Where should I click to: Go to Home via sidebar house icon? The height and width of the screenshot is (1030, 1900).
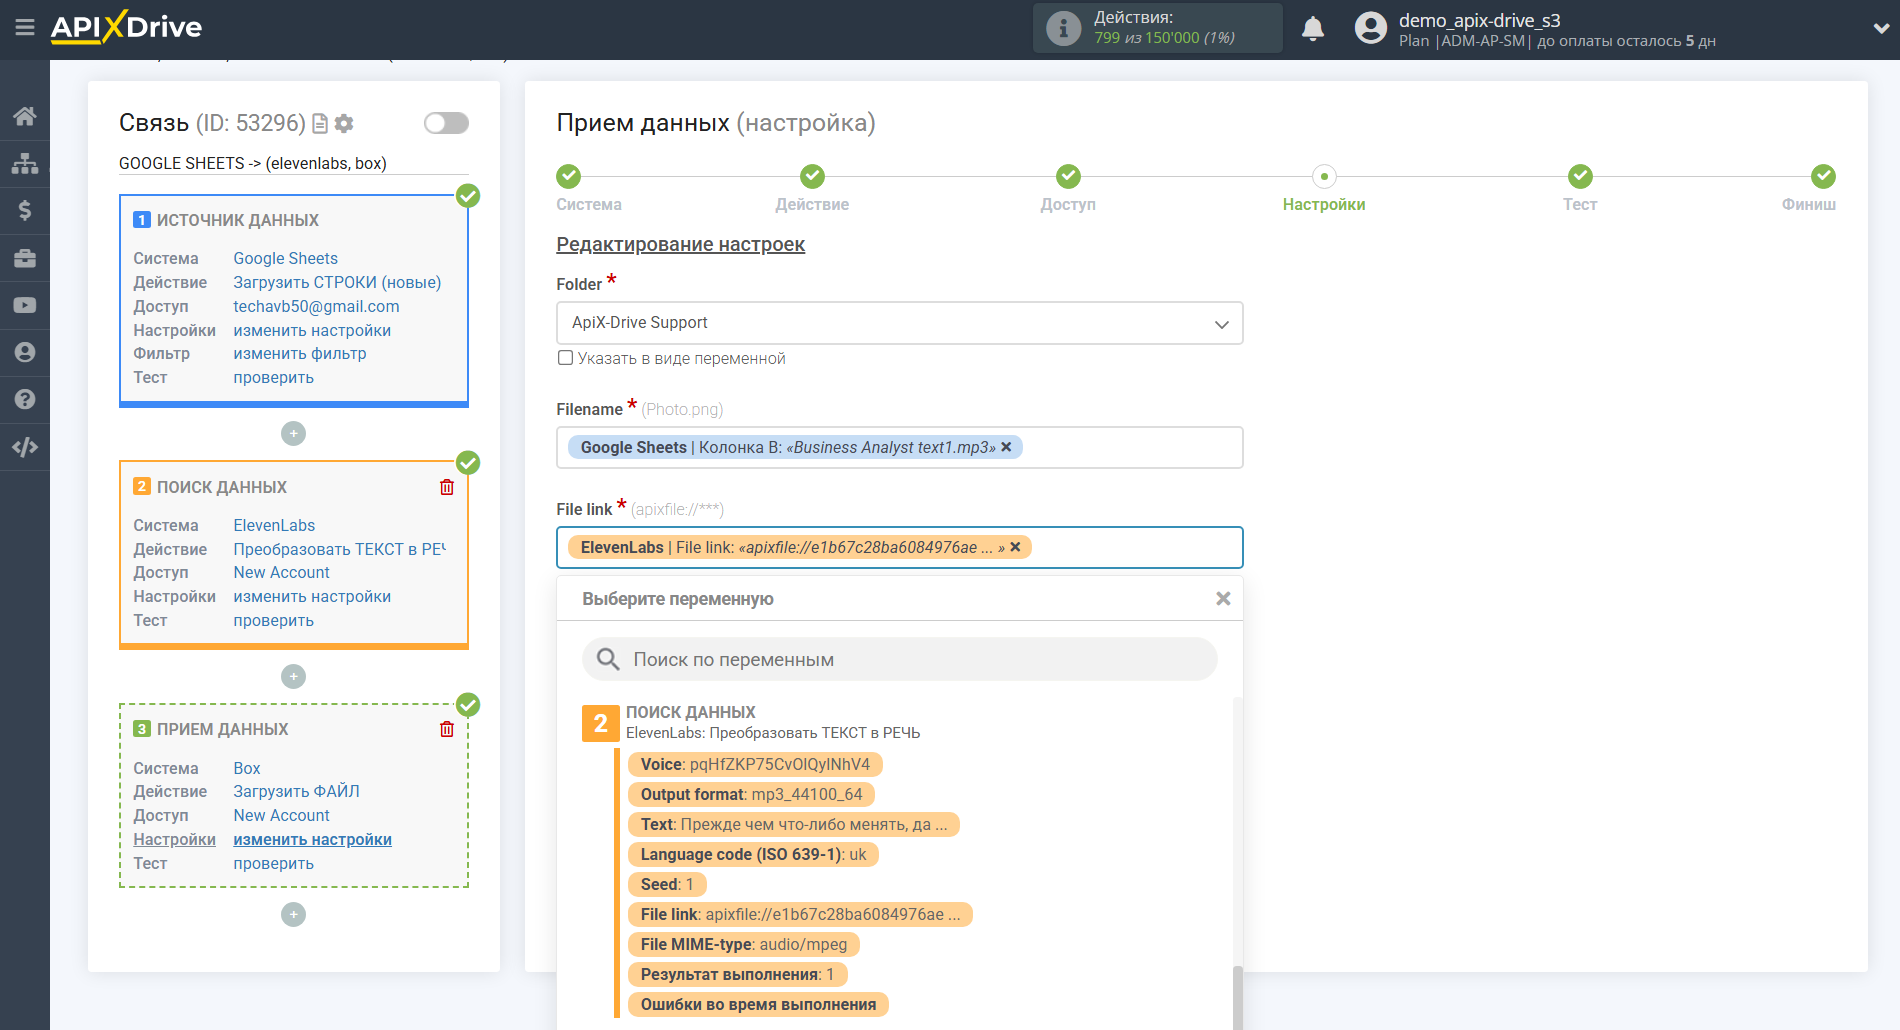pyautogui.click(x=25, y=116)
